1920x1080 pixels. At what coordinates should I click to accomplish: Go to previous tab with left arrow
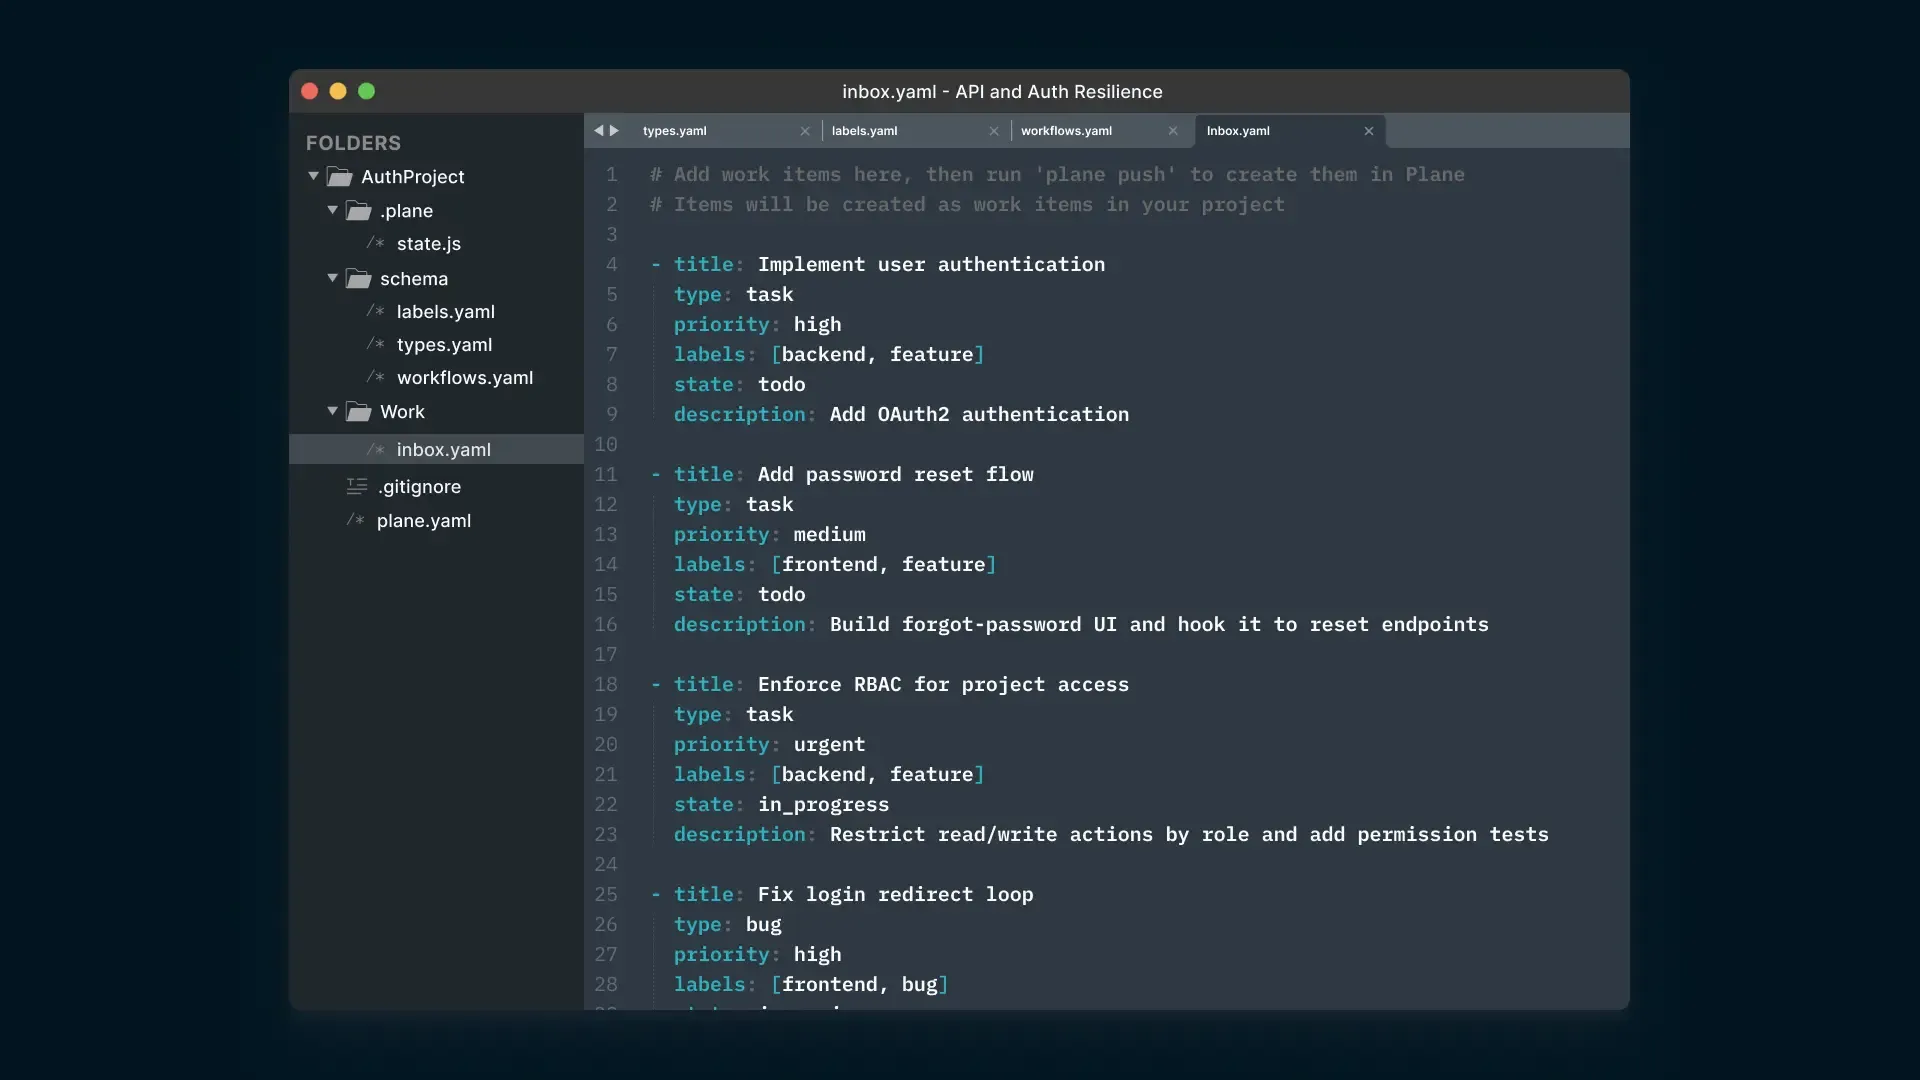[598, 130]
